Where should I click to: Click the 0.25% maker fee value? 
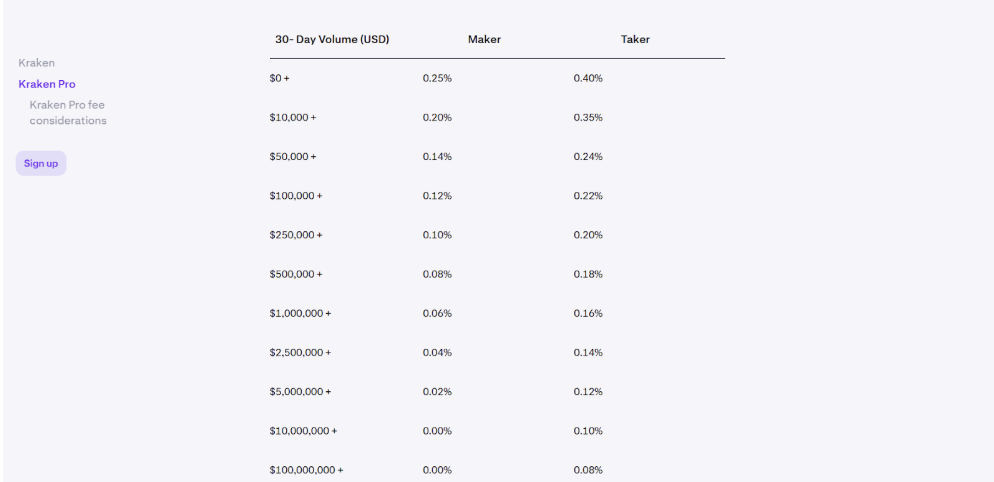click(437, 78)
